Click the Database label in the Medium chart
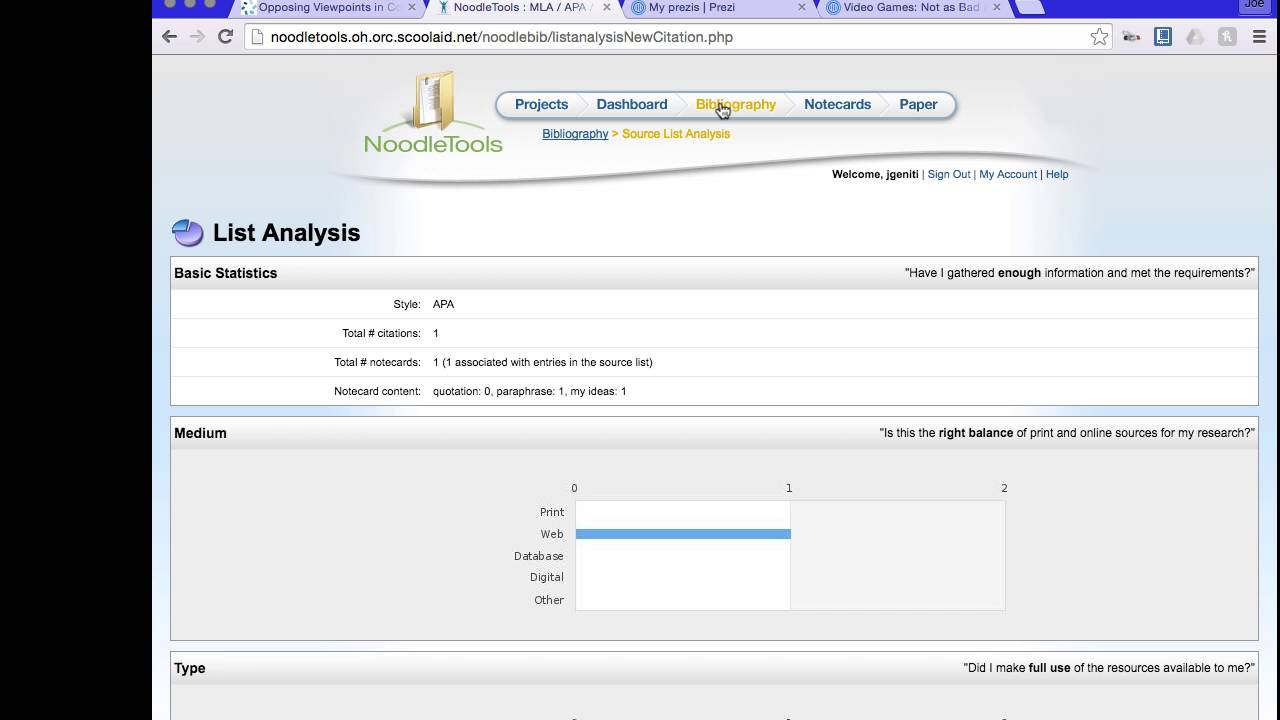 539,556
